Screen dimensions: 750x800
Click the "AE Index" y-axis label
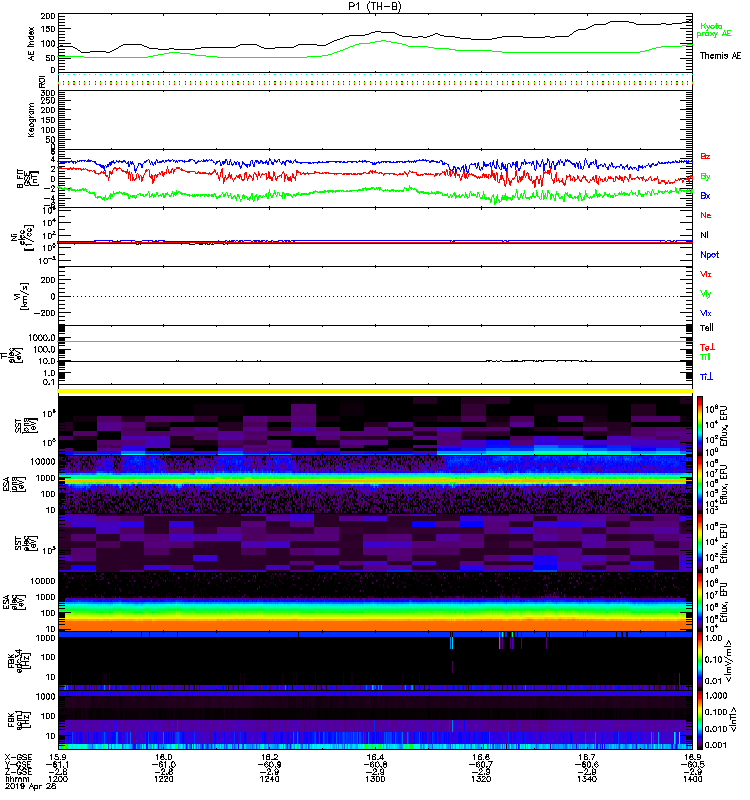pos(31,44)
